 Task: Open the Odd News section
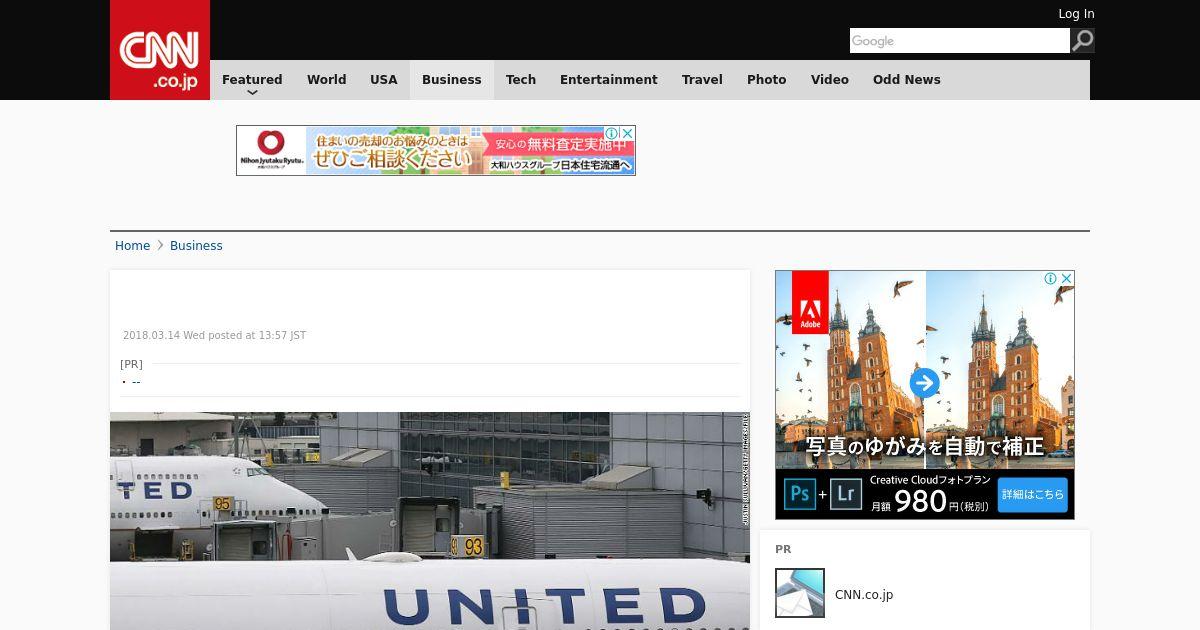(x=907, y=80)
